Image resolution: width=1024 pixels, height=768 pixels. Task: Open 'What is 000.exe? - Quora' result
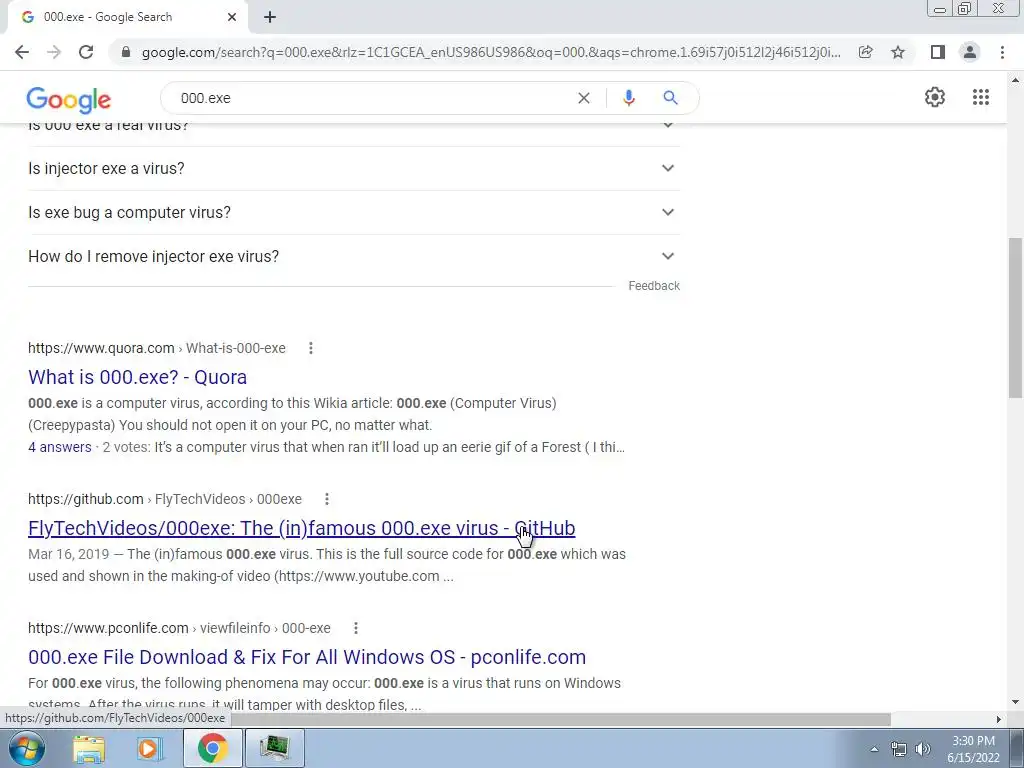click(137, 377)
